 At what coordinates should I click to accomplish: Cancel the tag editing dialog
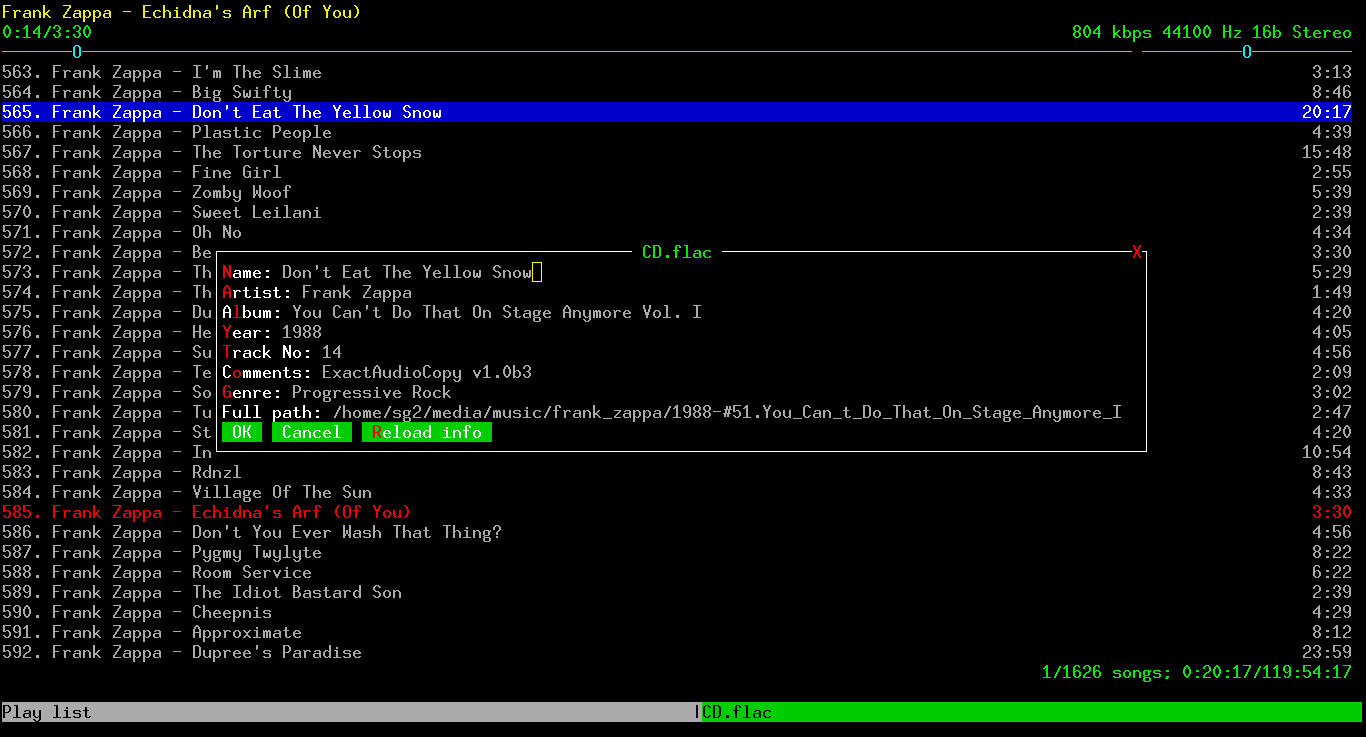point(311,432)
